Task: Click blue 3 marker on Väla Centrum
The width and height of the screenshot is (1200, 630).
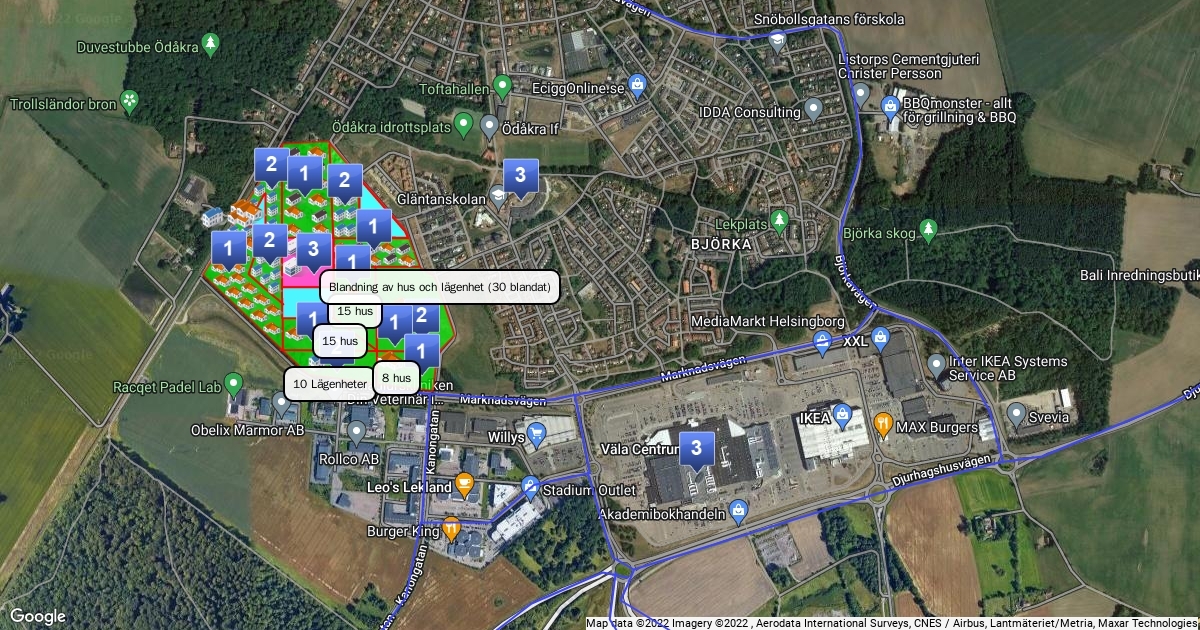Action: (x=697, y=449)
